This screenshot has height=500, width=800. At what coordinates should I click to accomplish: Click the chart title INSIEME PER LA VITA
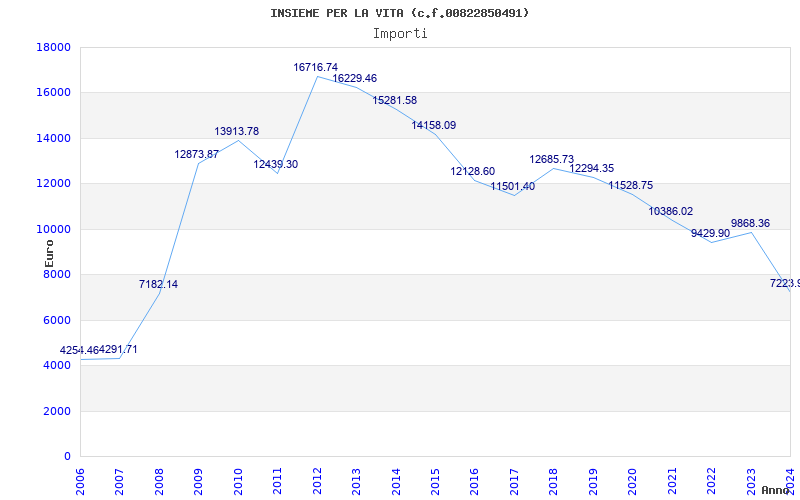pos(399,13)
